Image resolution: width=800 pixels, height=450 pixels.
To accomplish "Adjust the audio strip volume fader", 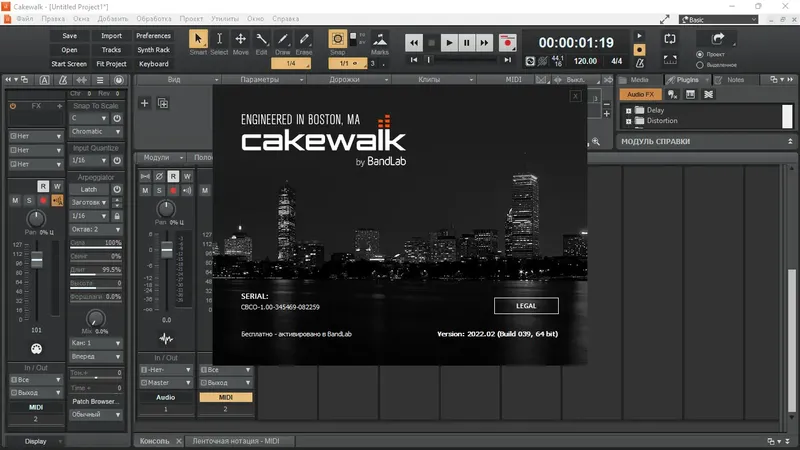I will coord(167,250).
